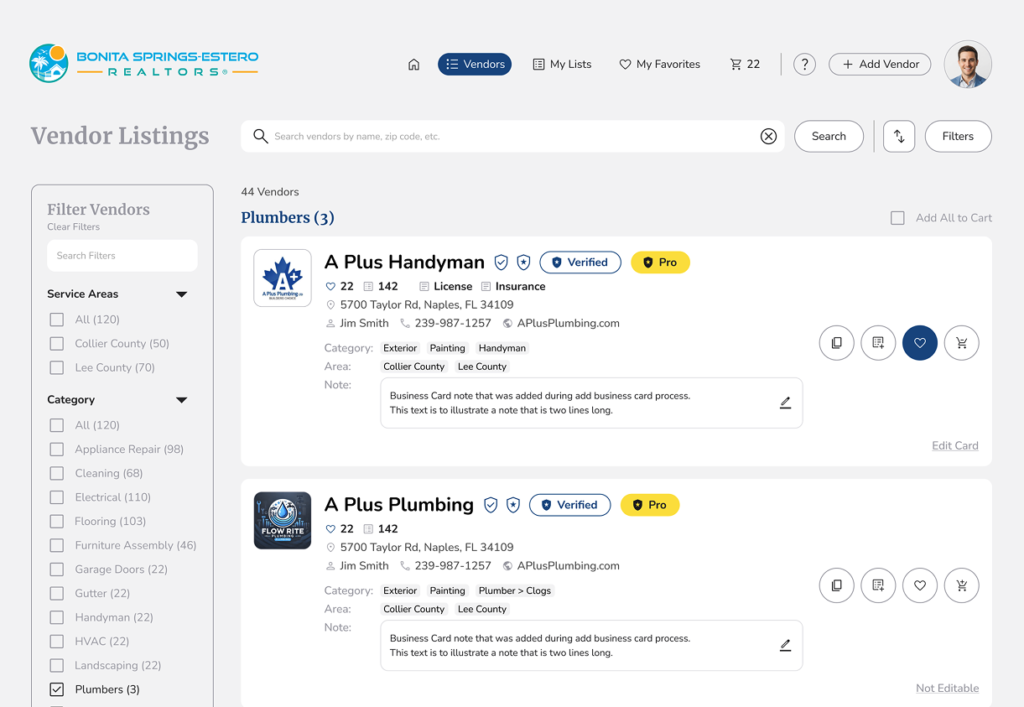This screenshot has width=1024, height=707.
Task: Enable the Add All to Cart checkbox
Action: click(898, 218)
